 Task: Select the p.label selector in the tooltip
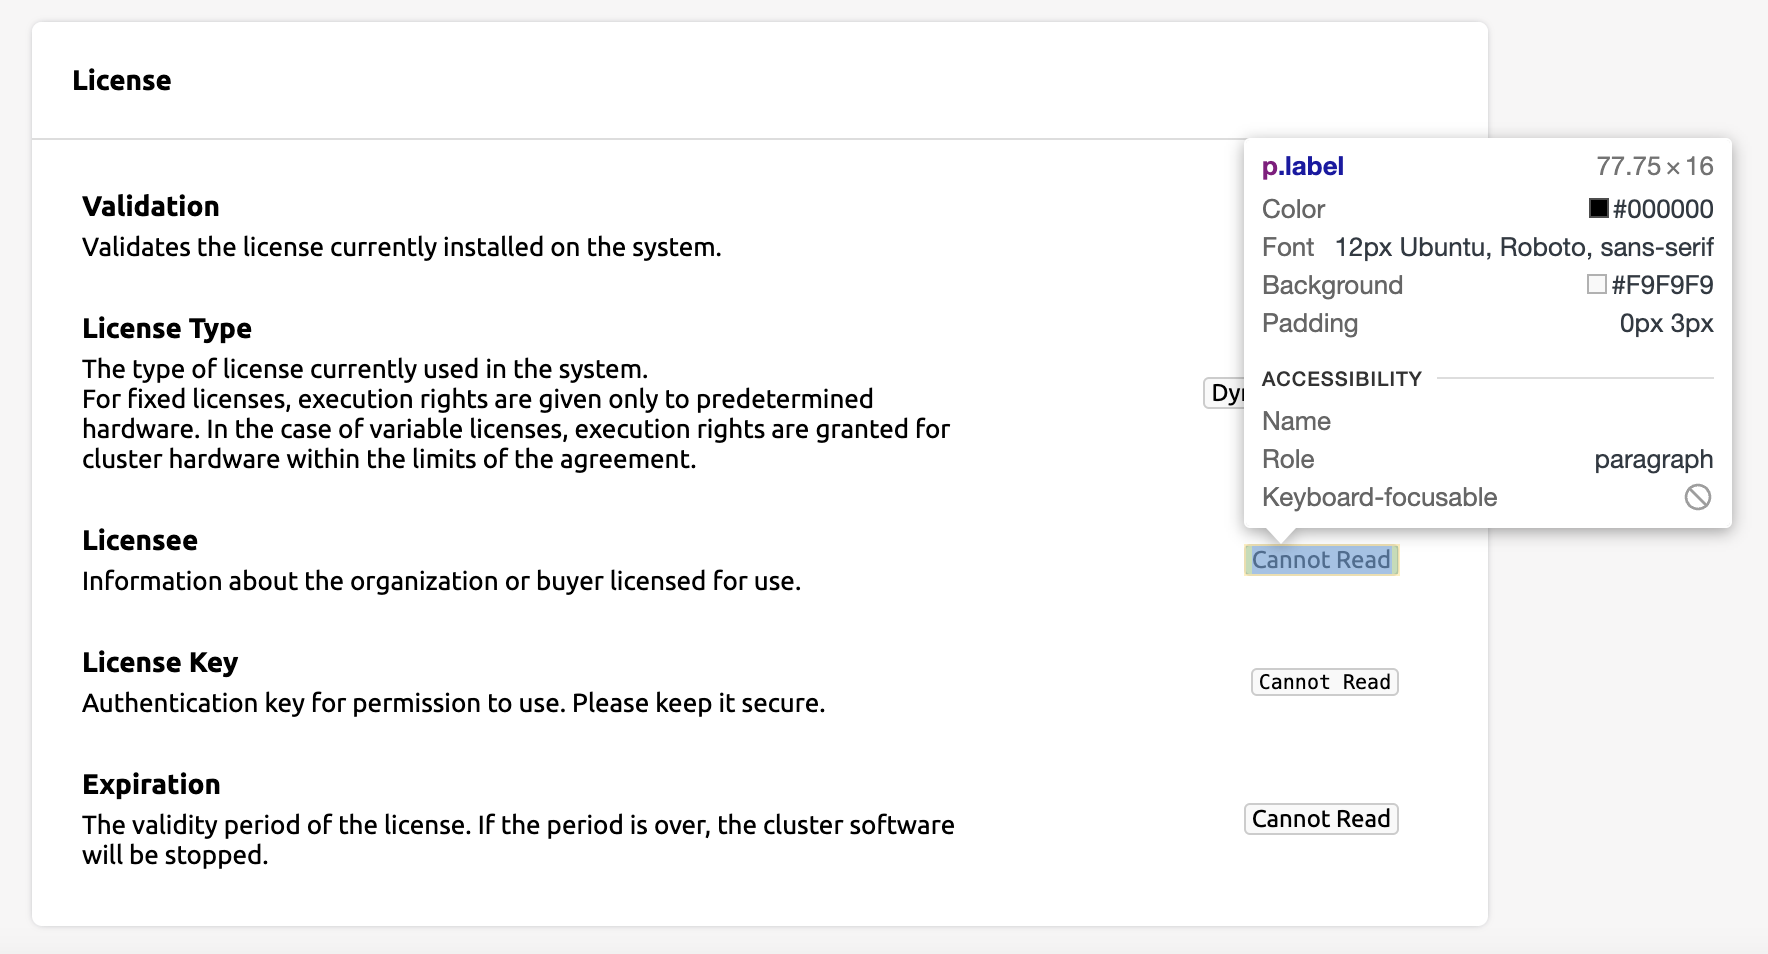pos(1302,166)
